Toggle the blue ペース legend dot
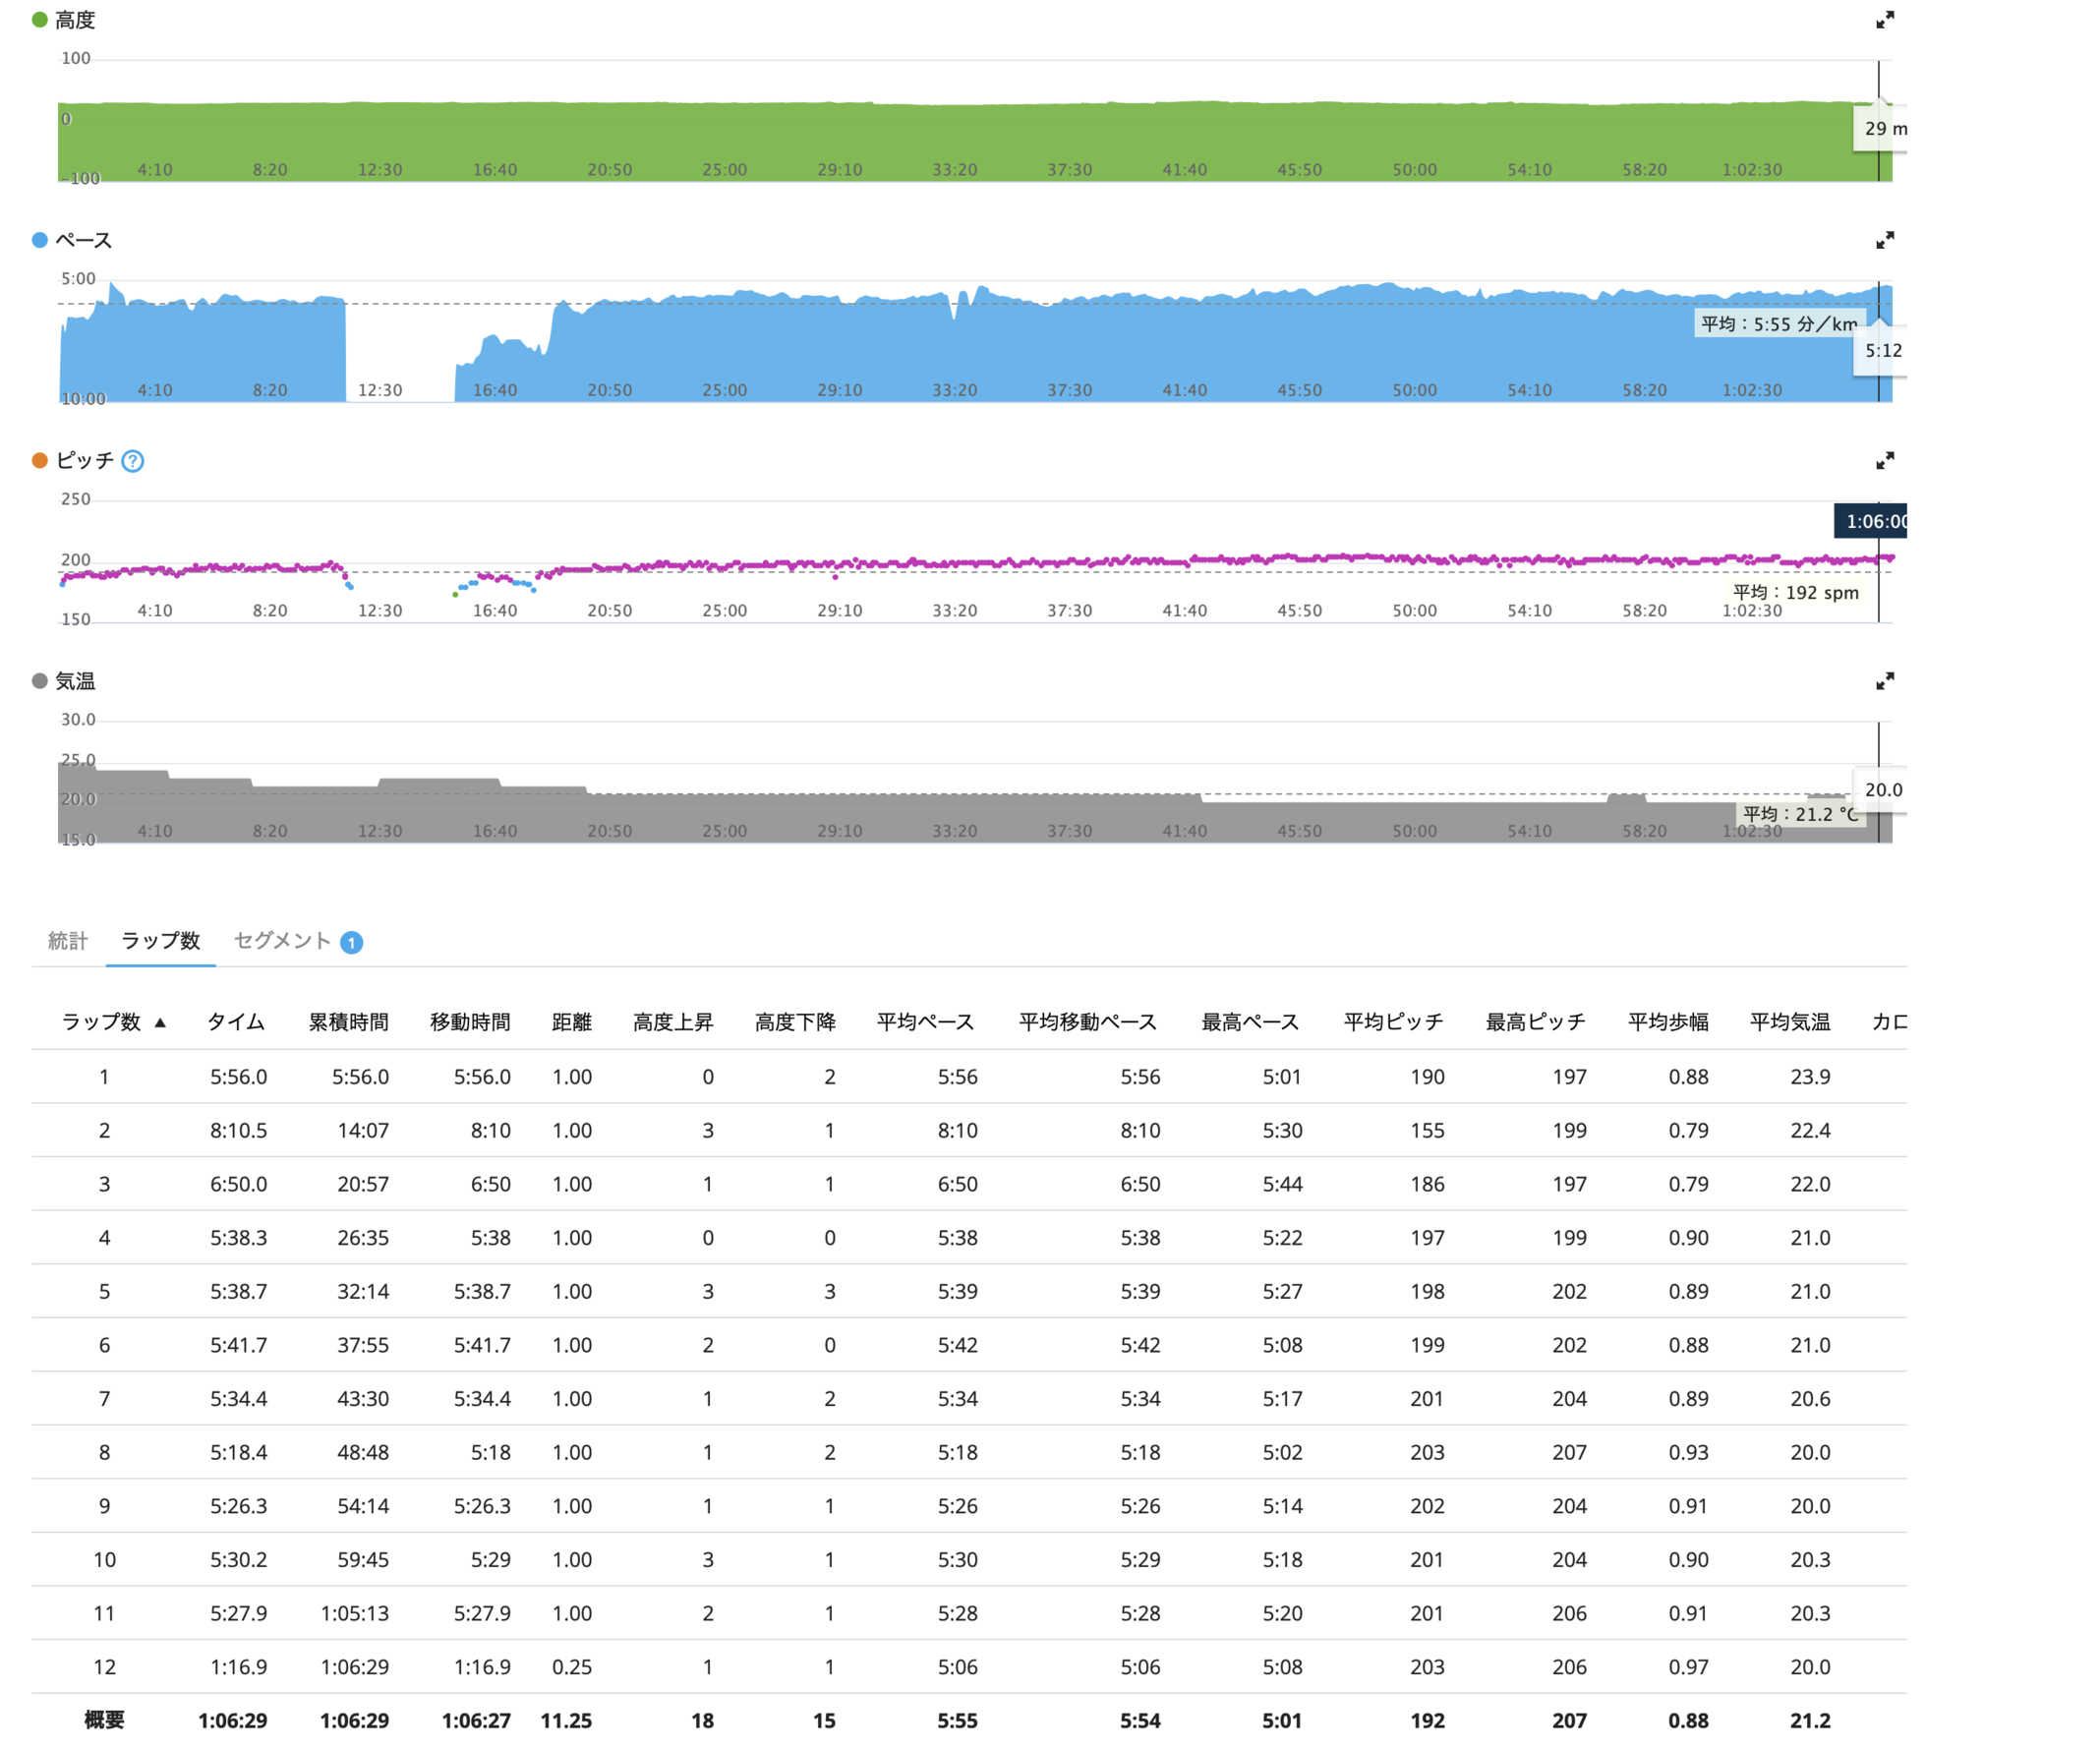Viewport: 2100px width, 1749px height. 40,240
